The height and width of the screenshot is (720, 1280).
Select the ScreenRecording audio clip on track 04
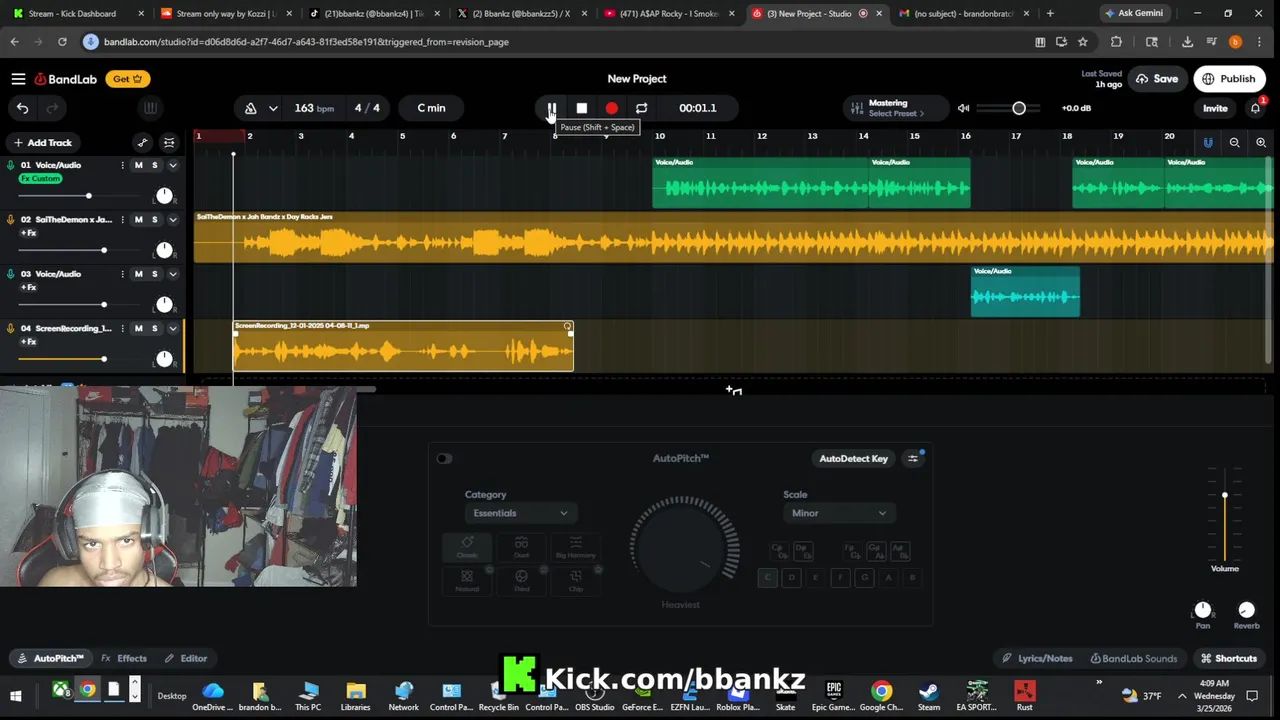pos(403,346)
